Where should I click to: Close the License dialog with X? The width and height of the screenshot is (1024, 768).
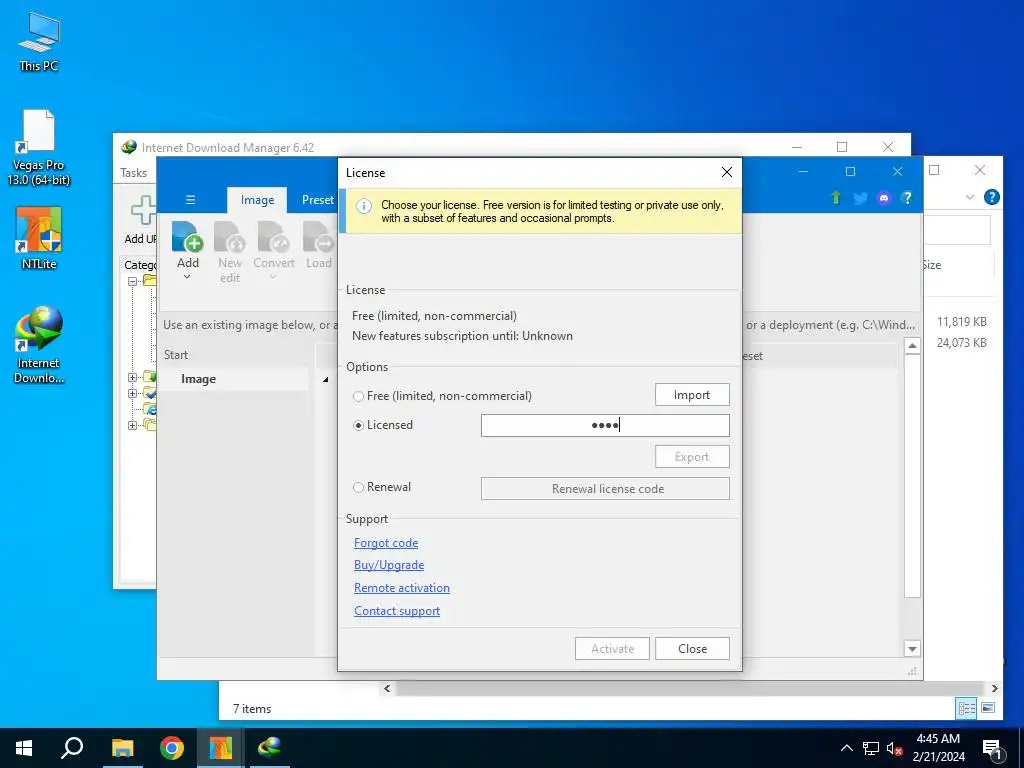(x=726, y=172)
